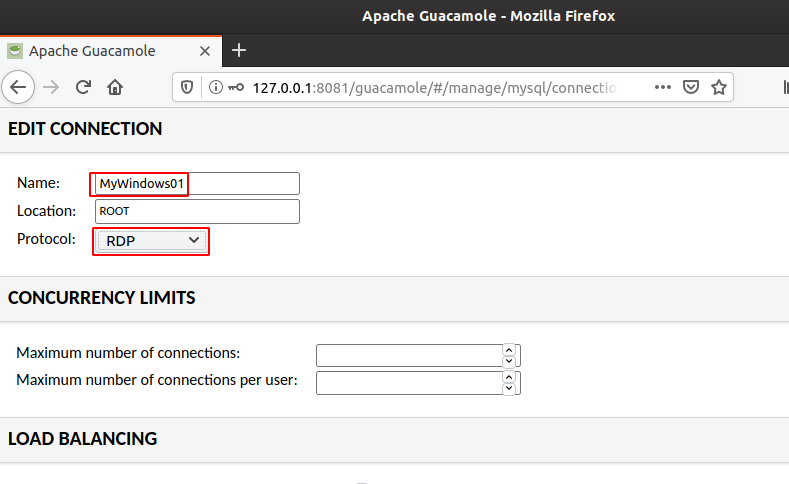The image size is (789, 484).
Task: Reload the page with the refresh icon
Action: (83, 87)
